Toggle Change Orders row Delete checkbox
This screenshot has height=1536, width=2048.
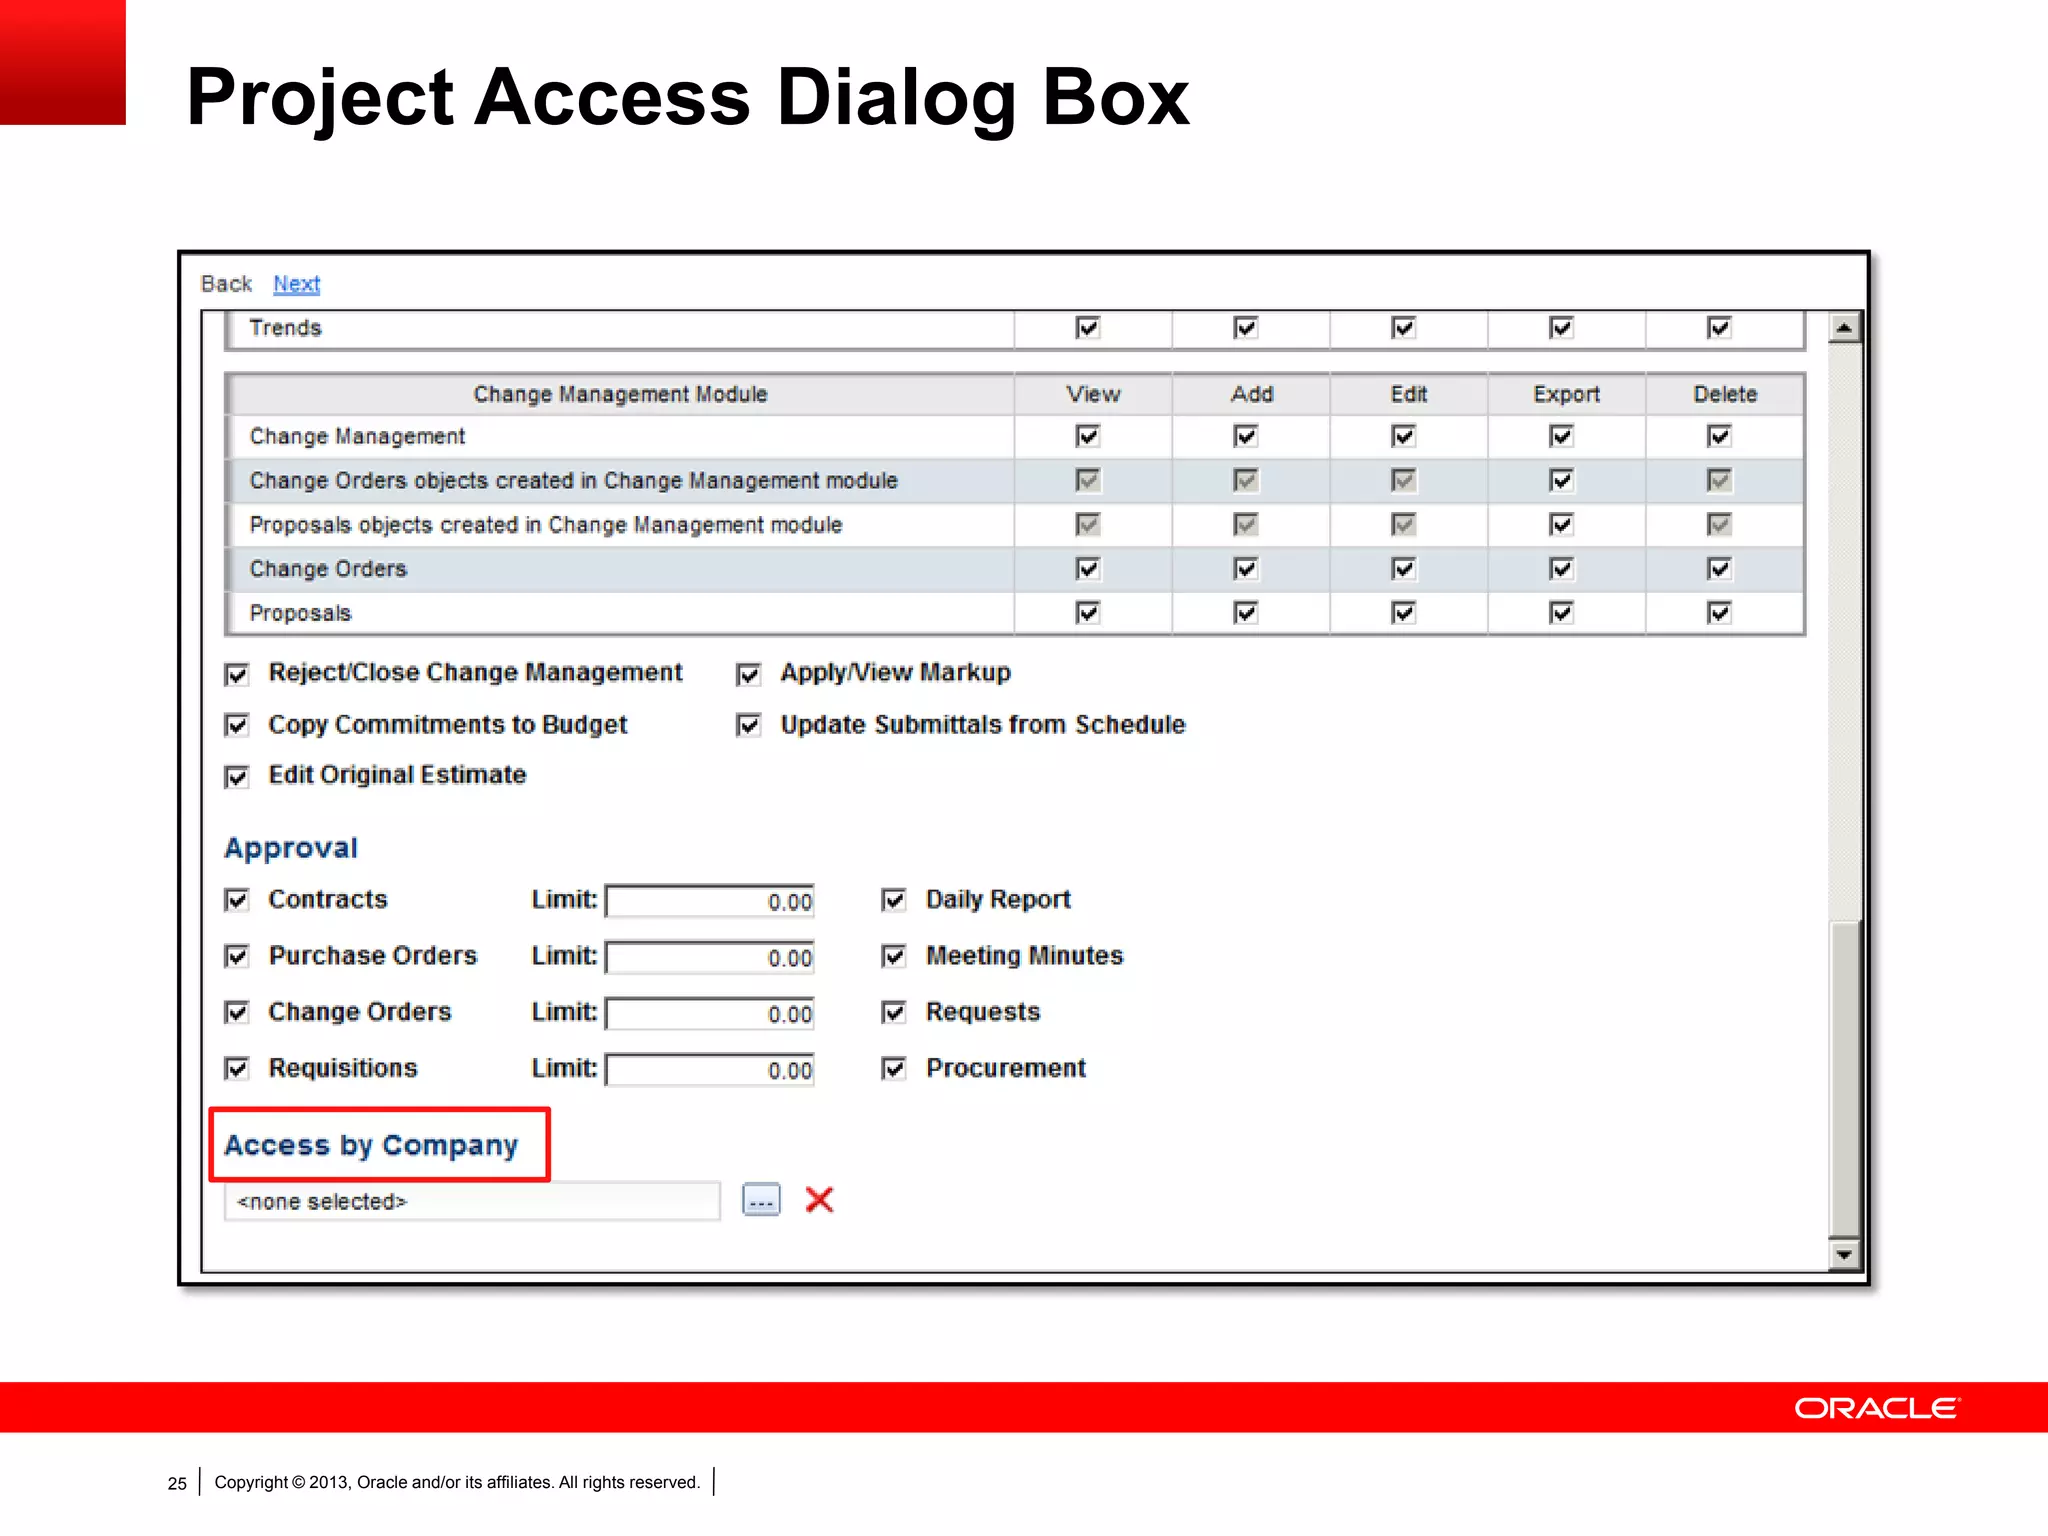coord(1719,569)
